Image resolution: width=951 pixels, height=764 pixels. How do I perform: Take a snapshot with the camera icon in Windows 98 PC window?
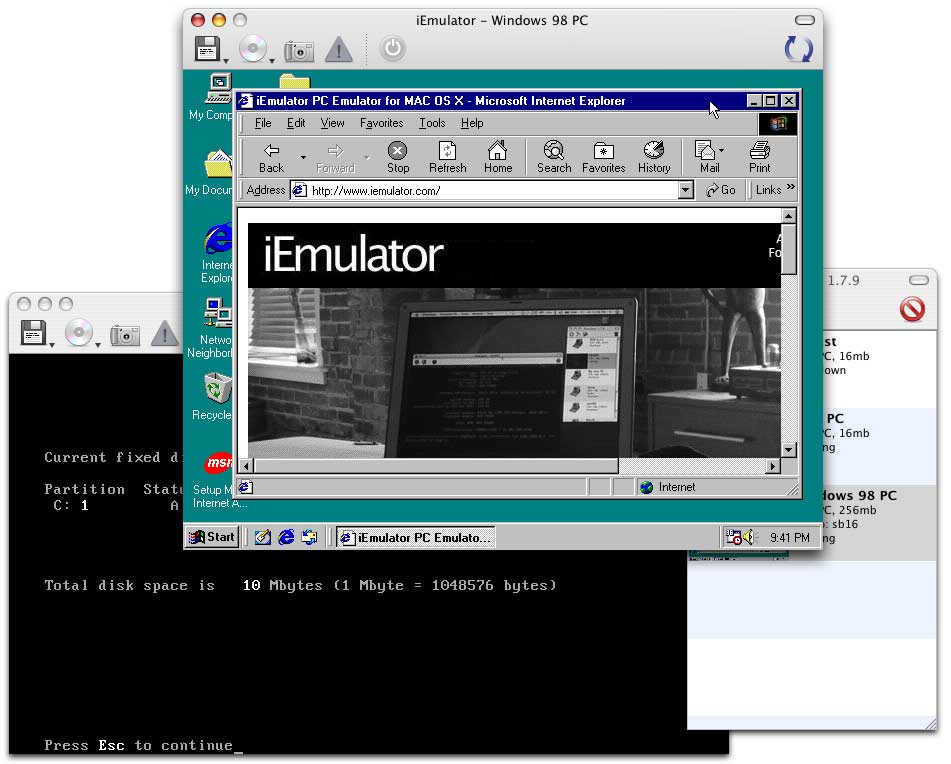(x=298, y=51)
